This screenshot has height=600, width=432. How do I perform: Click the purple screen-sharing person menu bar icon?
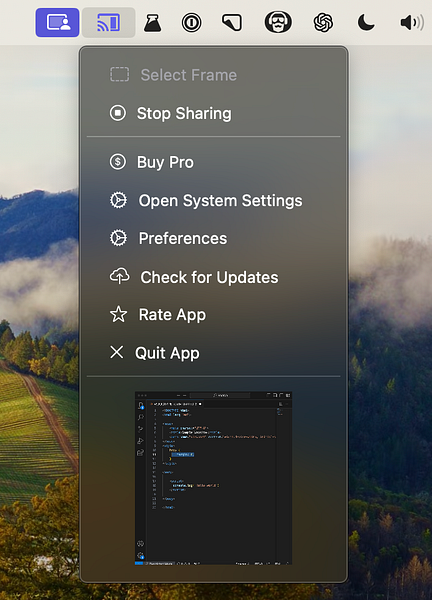[x=57, y=22]
